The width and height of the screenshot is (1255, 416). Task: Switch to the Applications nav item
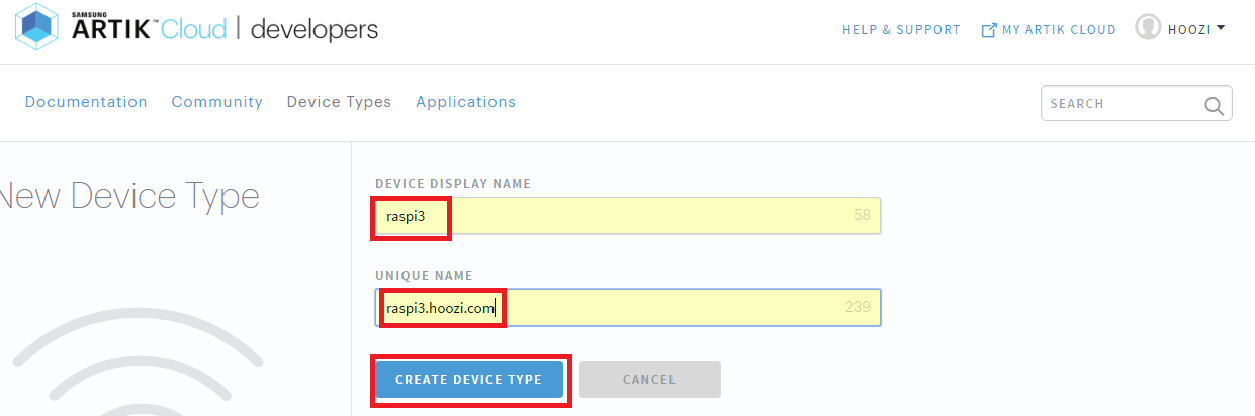[466, 102]
